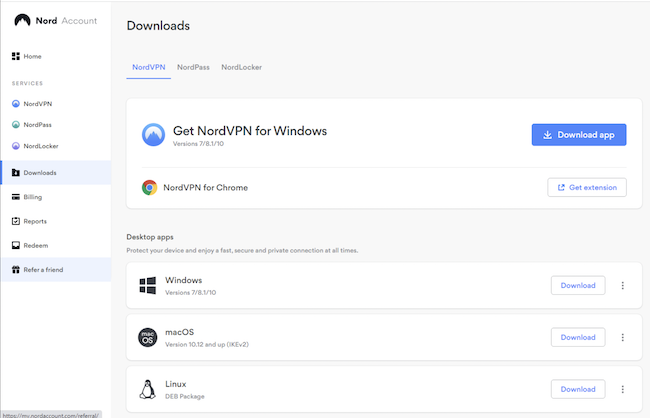Switch to the NordVPN tab
This screenshot has height=418, width=650.
(149, 67)
